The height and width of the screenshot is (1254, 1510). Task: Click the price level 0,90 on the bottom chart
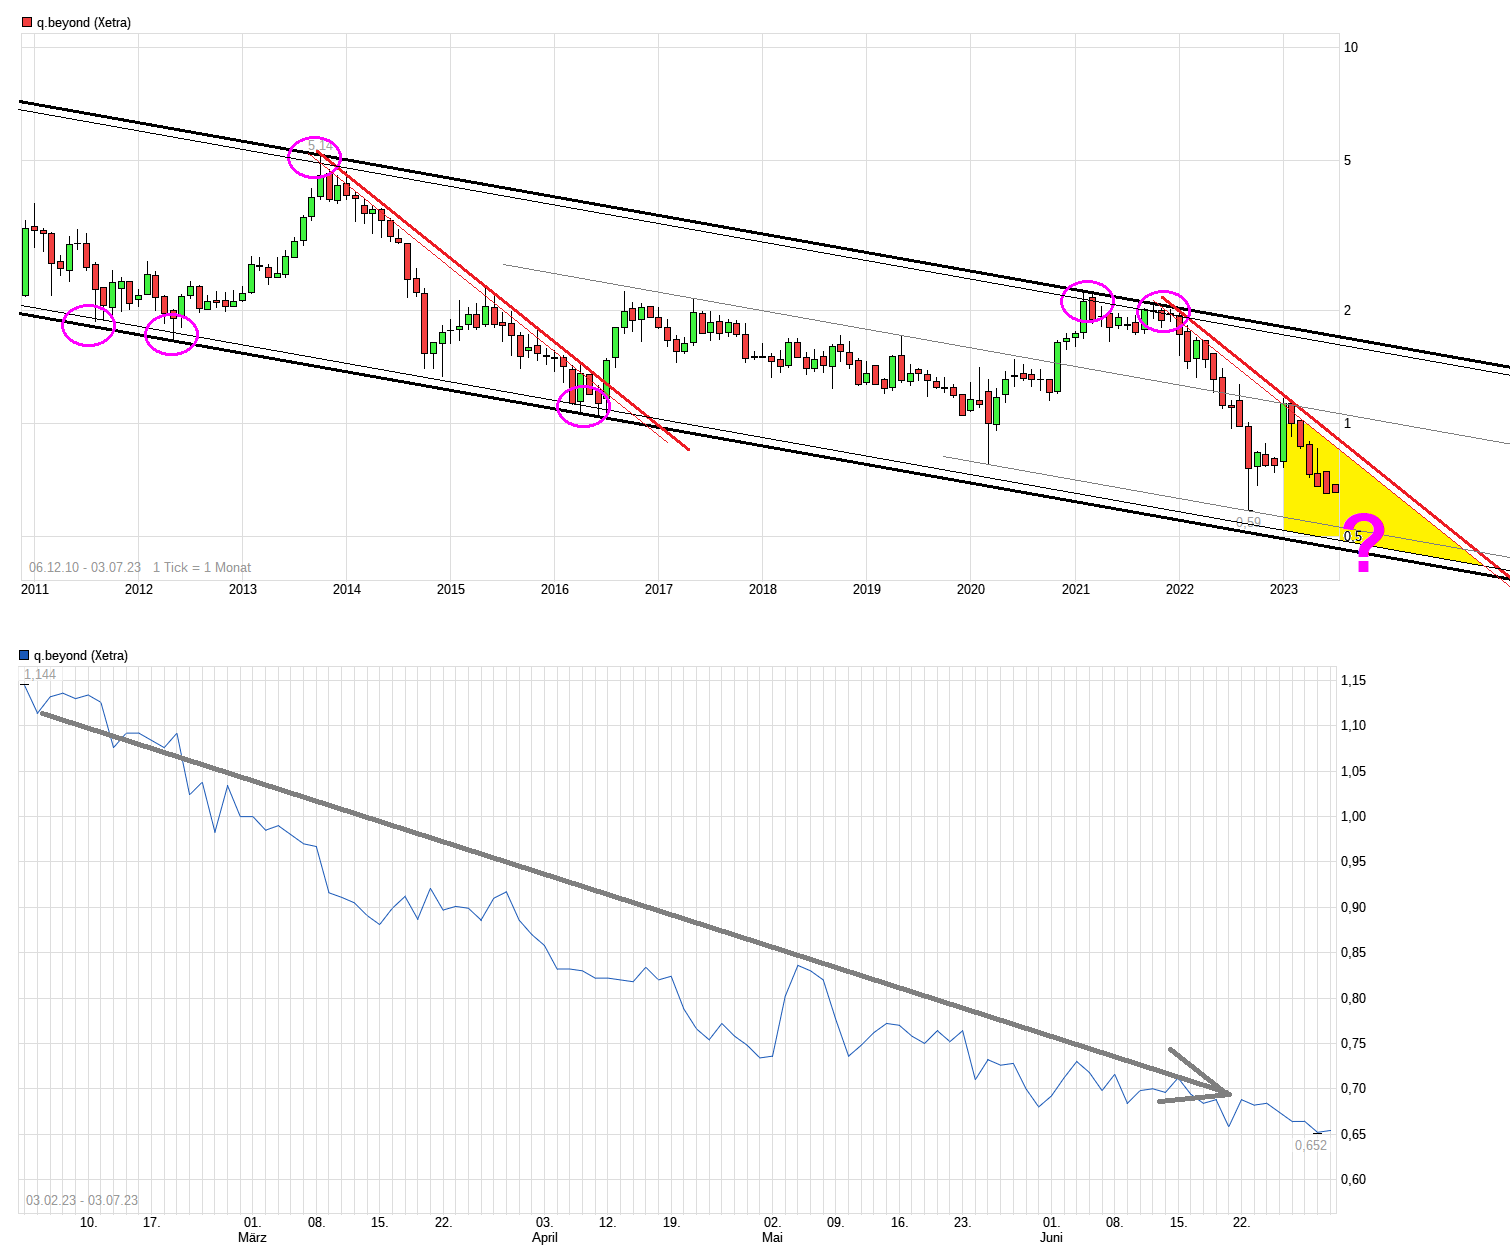(x=1353, y=907)
